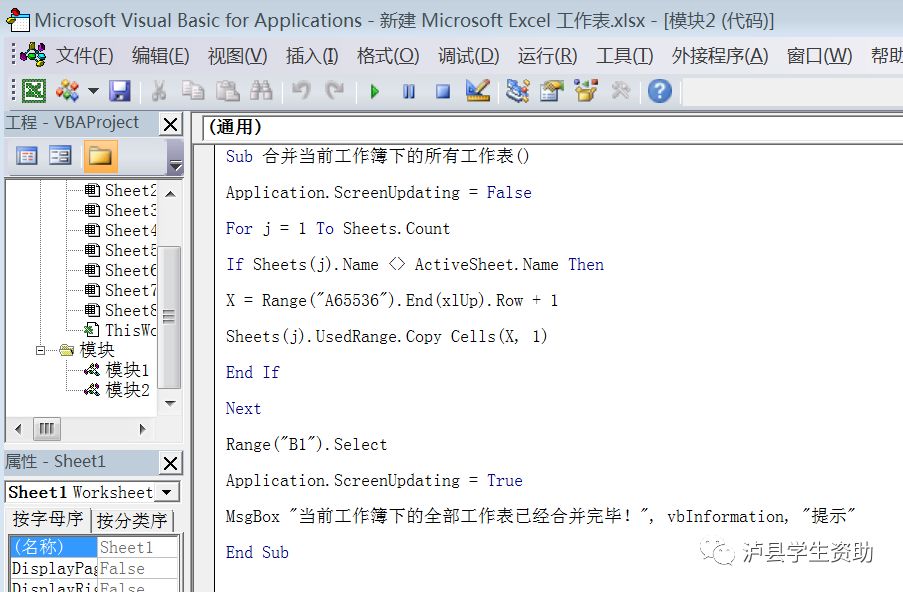Viewport: 903px width, 592px height.
Task: Click the Toolbox wrench icon
Action: [620, 90]
